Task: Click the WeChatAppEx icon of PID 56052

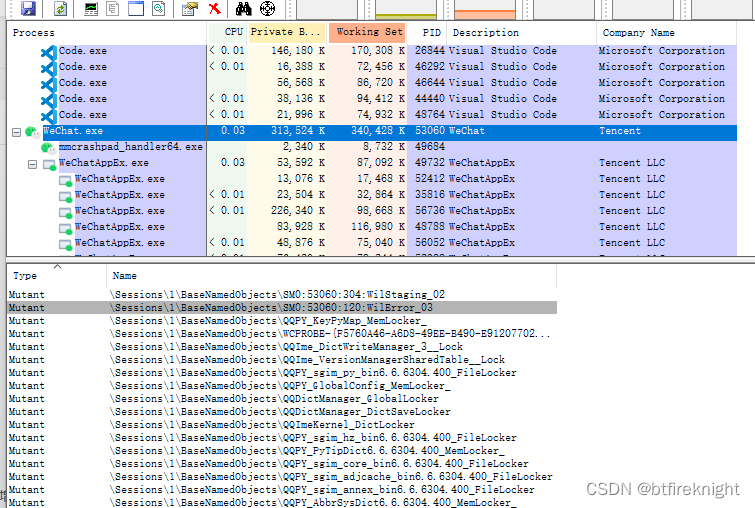Action: pyautogui.click(x=65, y=244)
